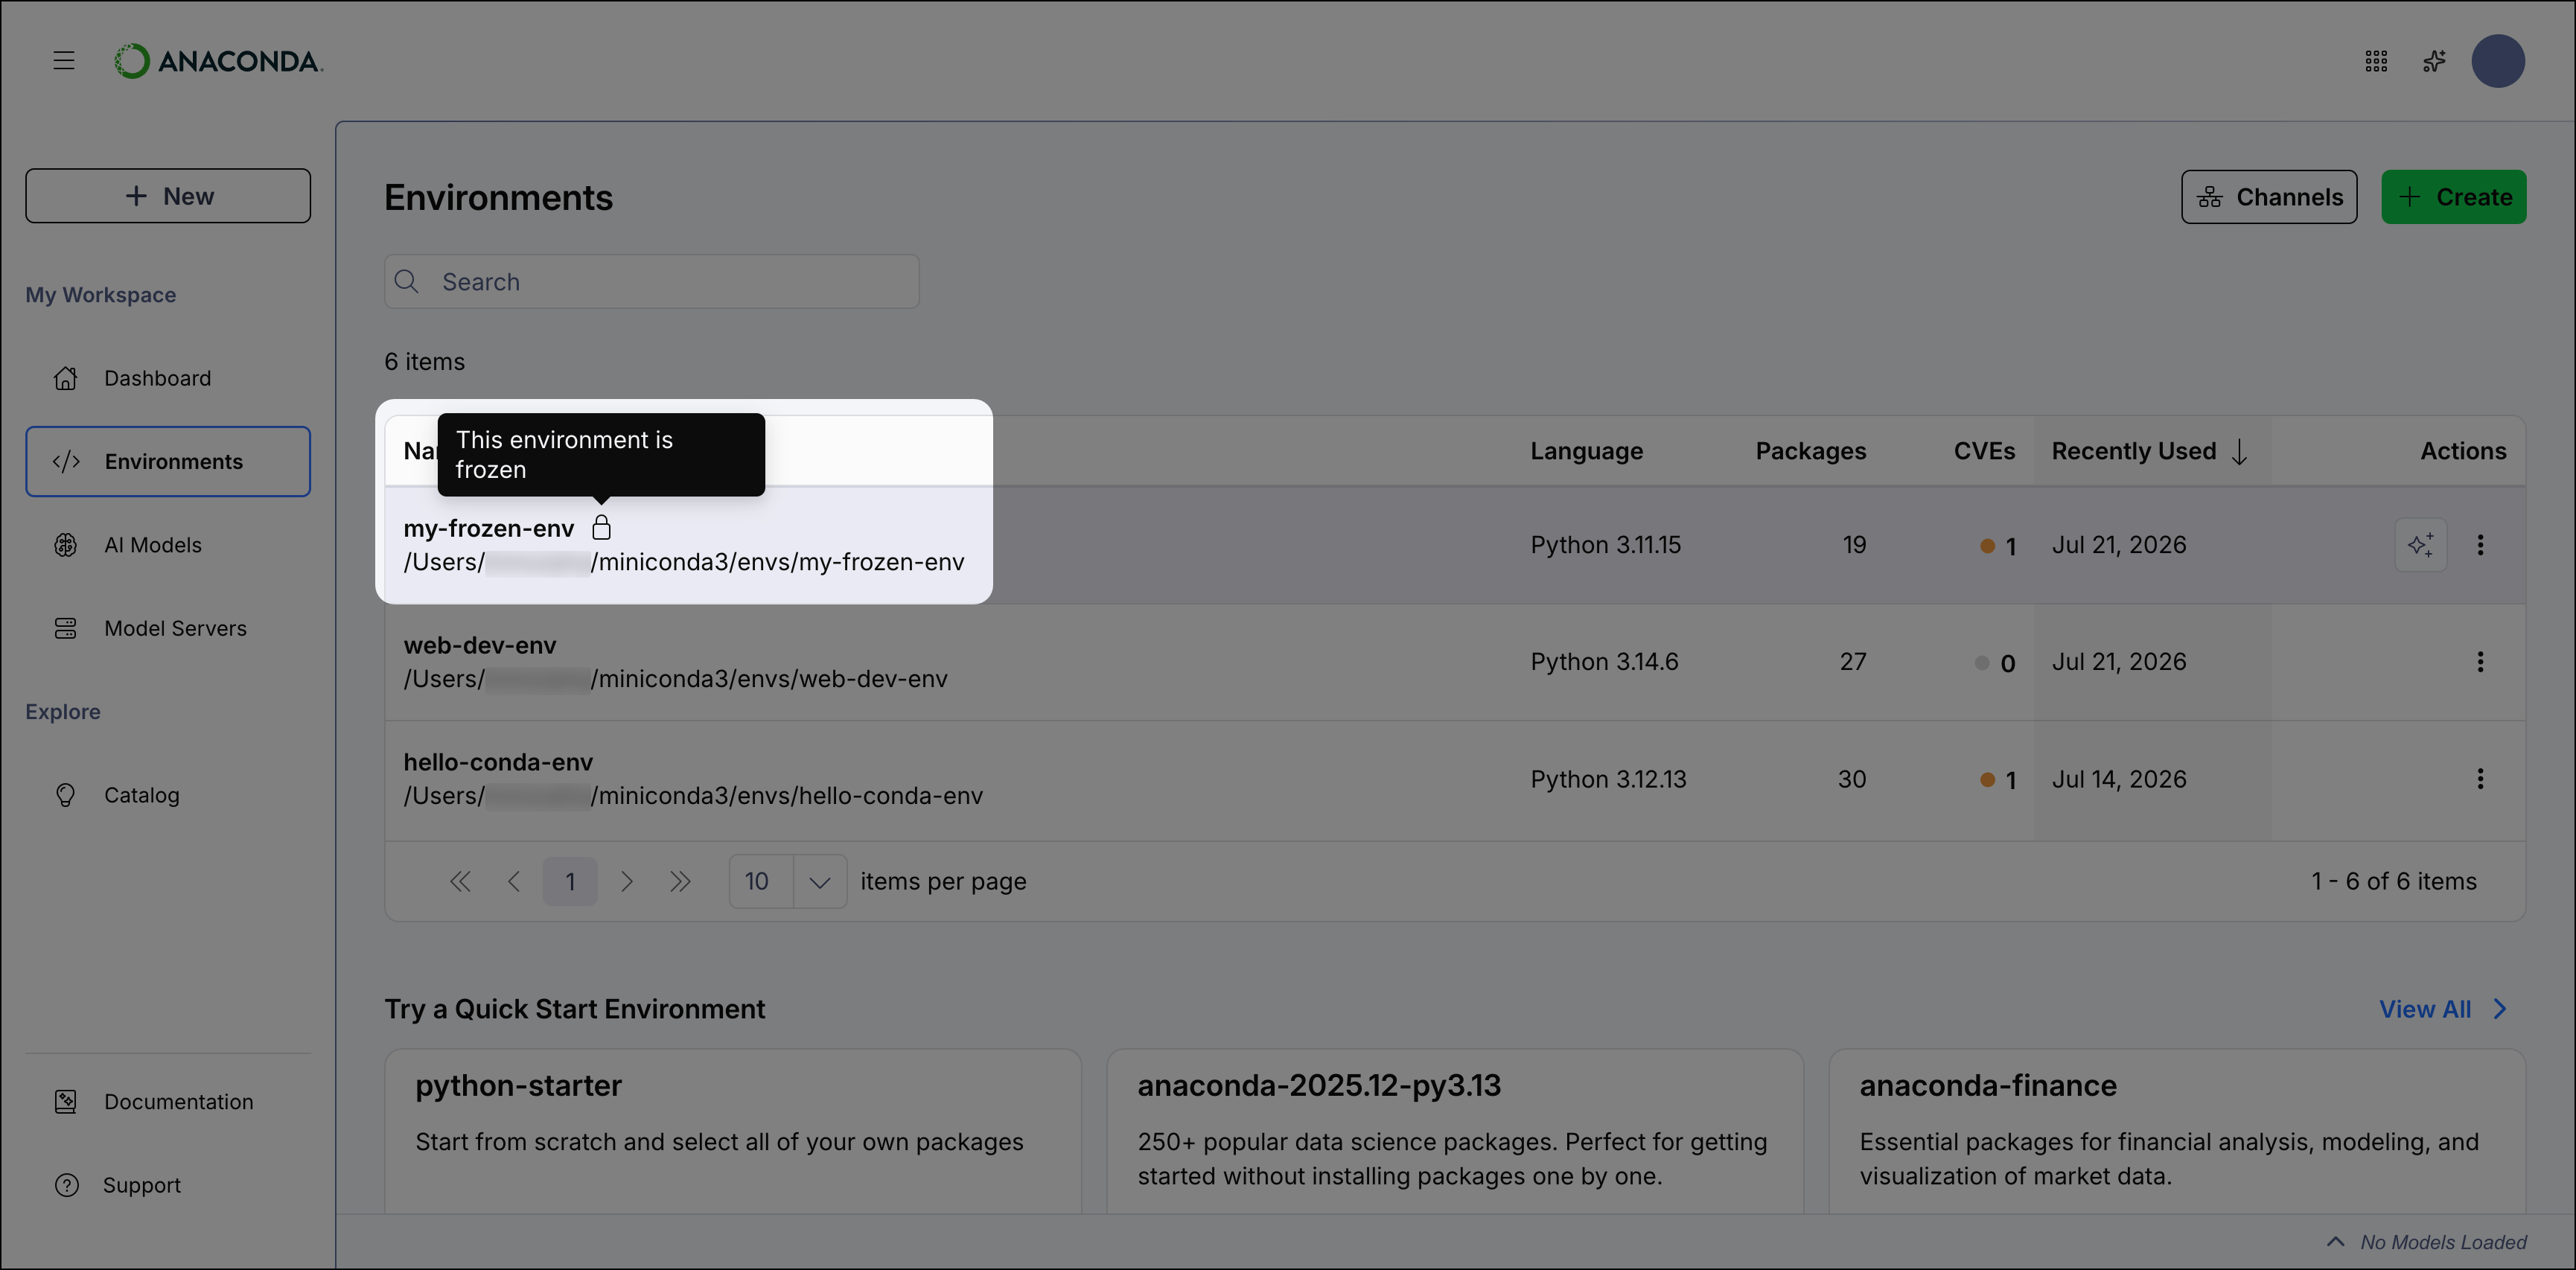Open the apps grid launcher
Viewport: 2576px width, 1270px height.
tap(2376, 62)
